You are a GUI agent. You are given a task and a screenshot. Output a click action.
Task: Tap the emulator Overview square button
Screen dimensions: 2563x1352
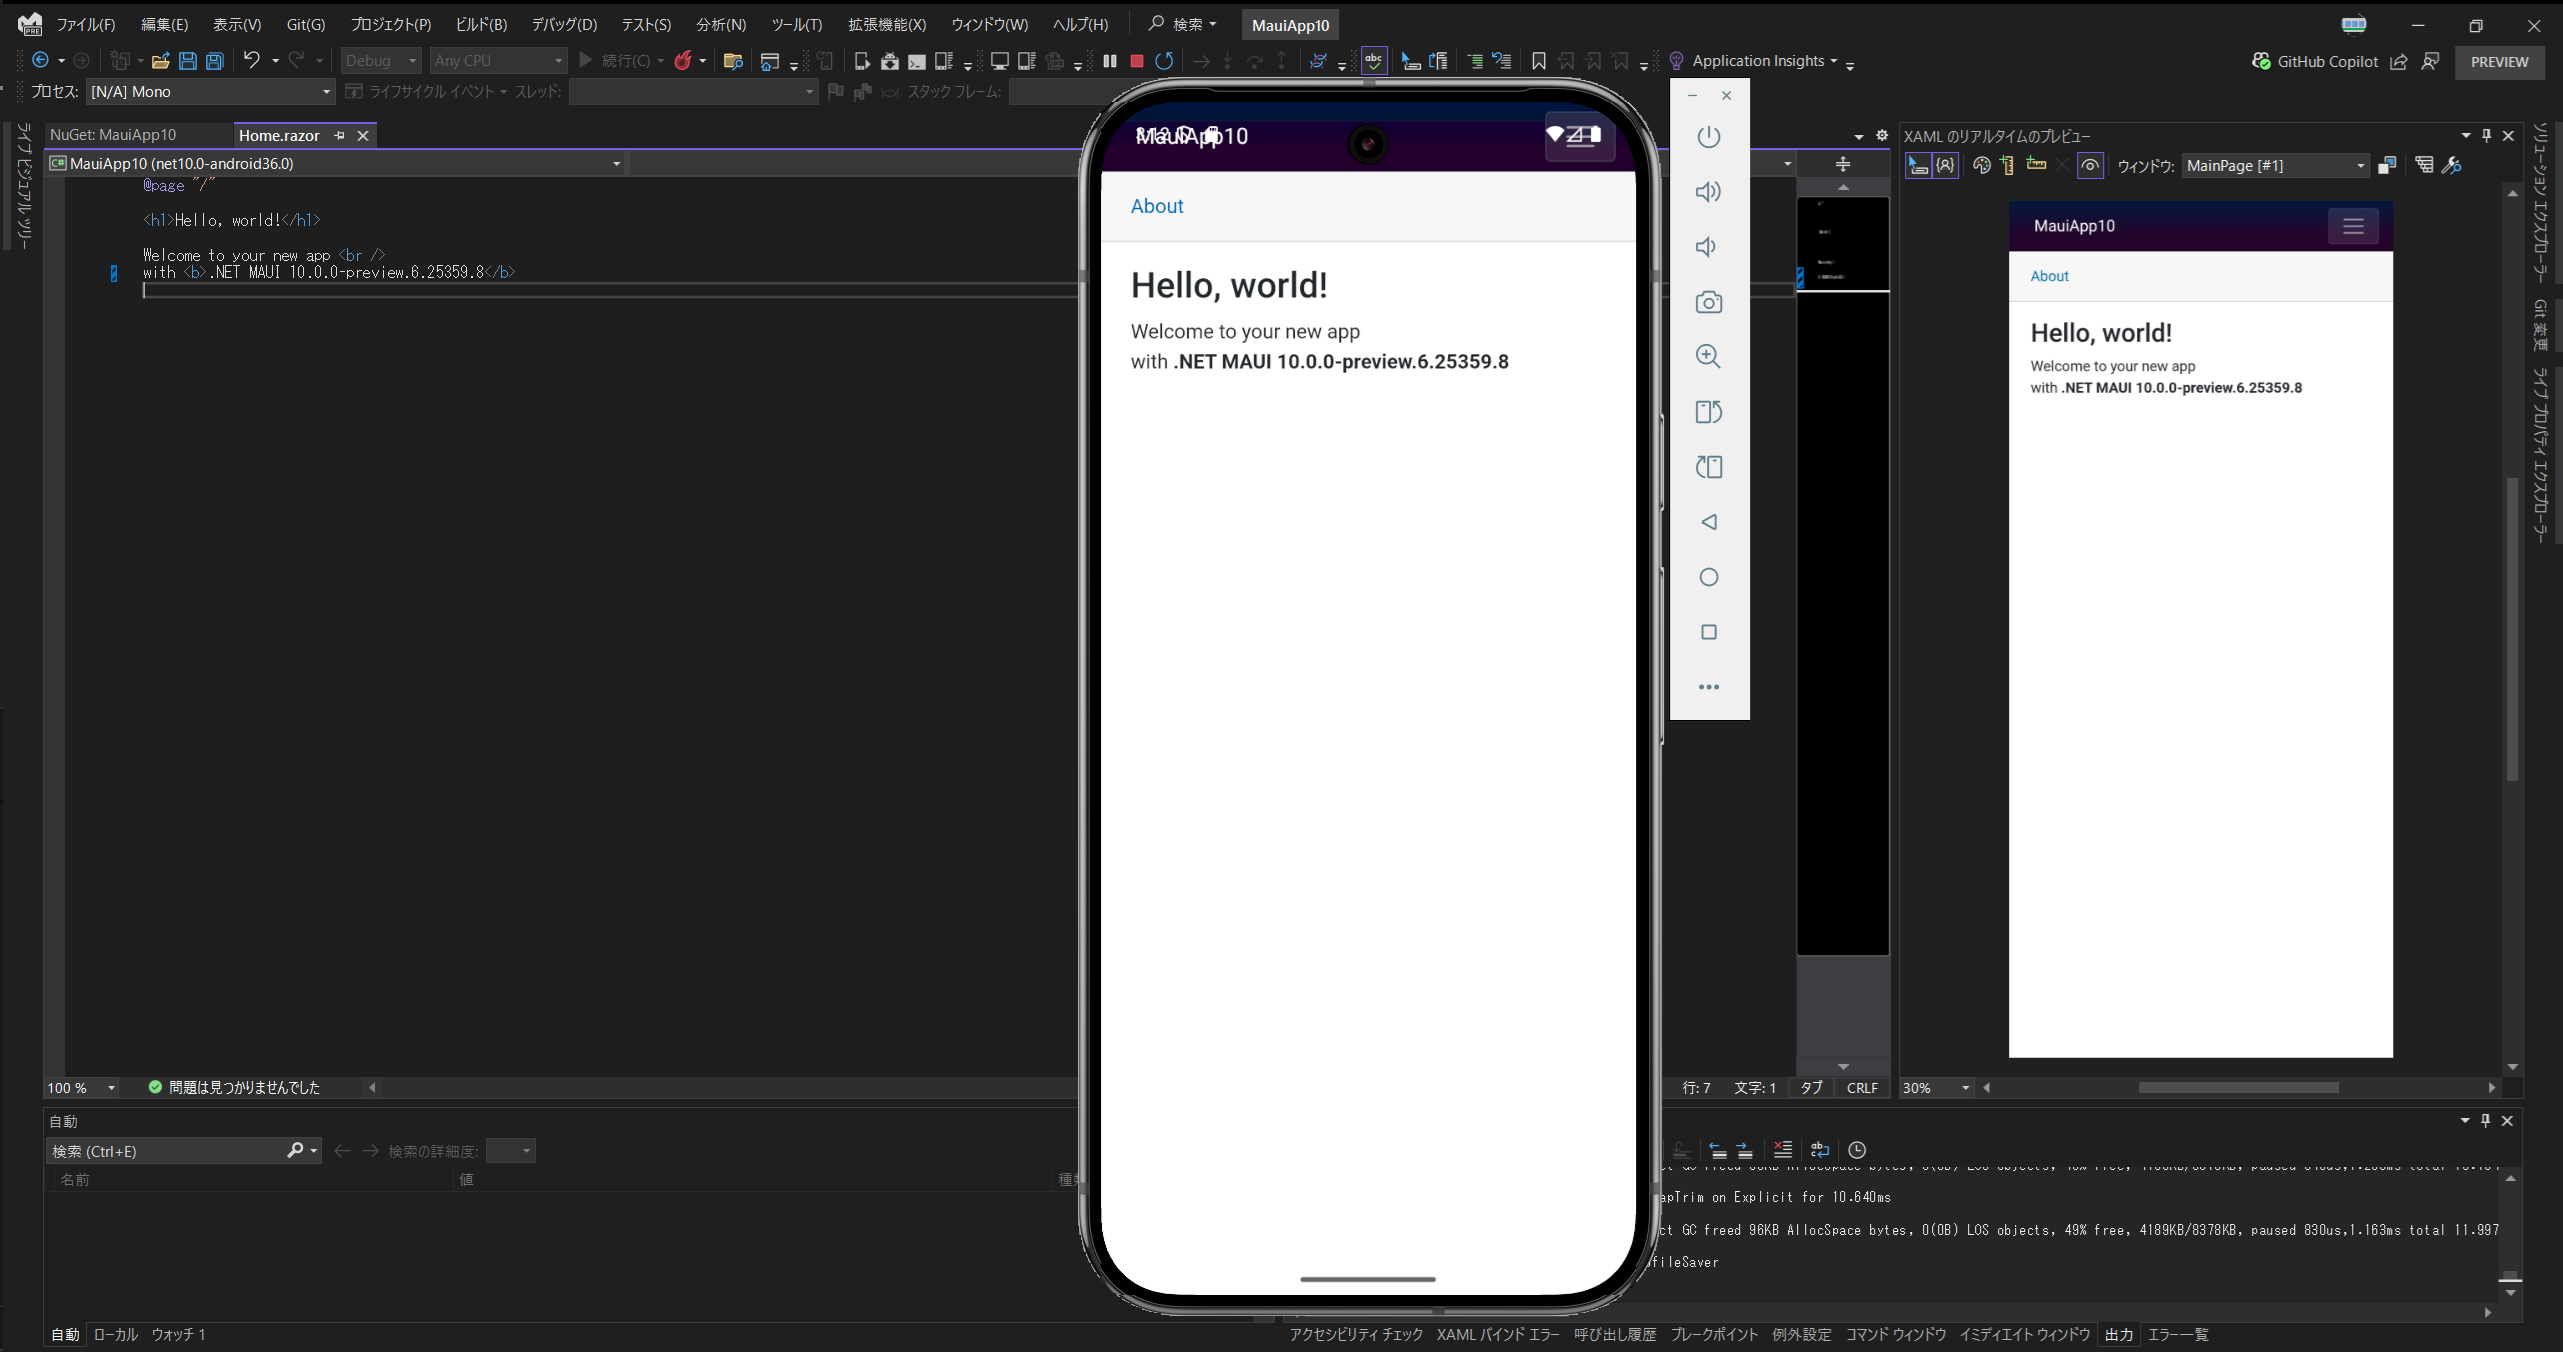click(1709, 632)
